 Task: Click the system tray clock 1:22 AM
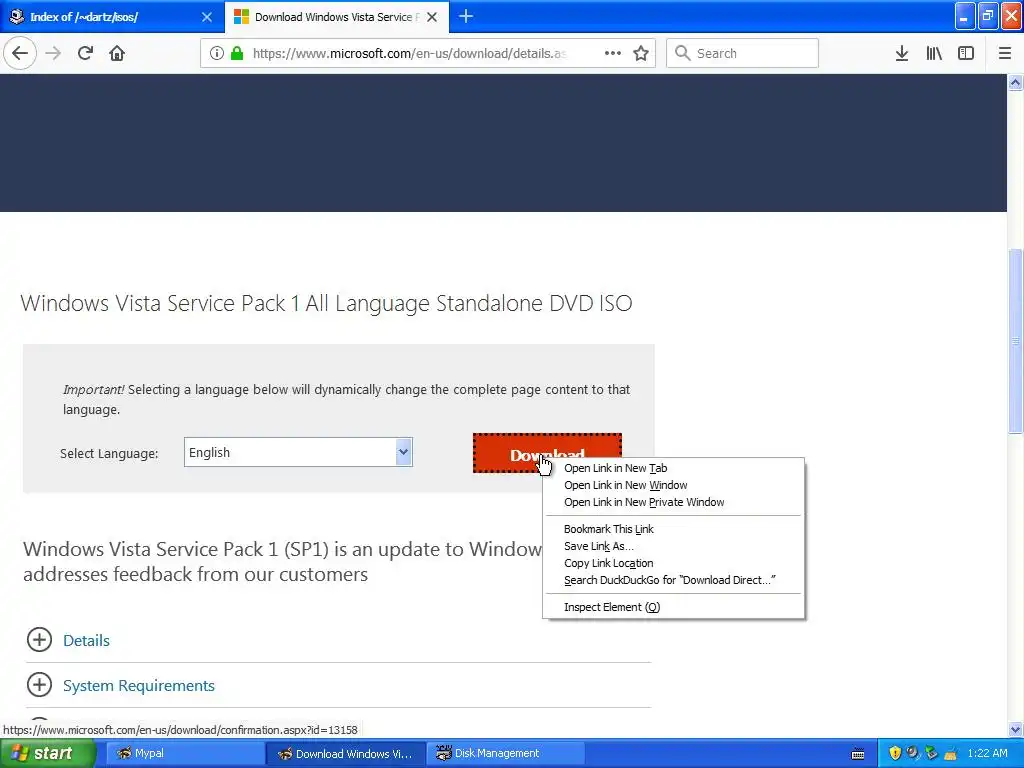point(987,753)
